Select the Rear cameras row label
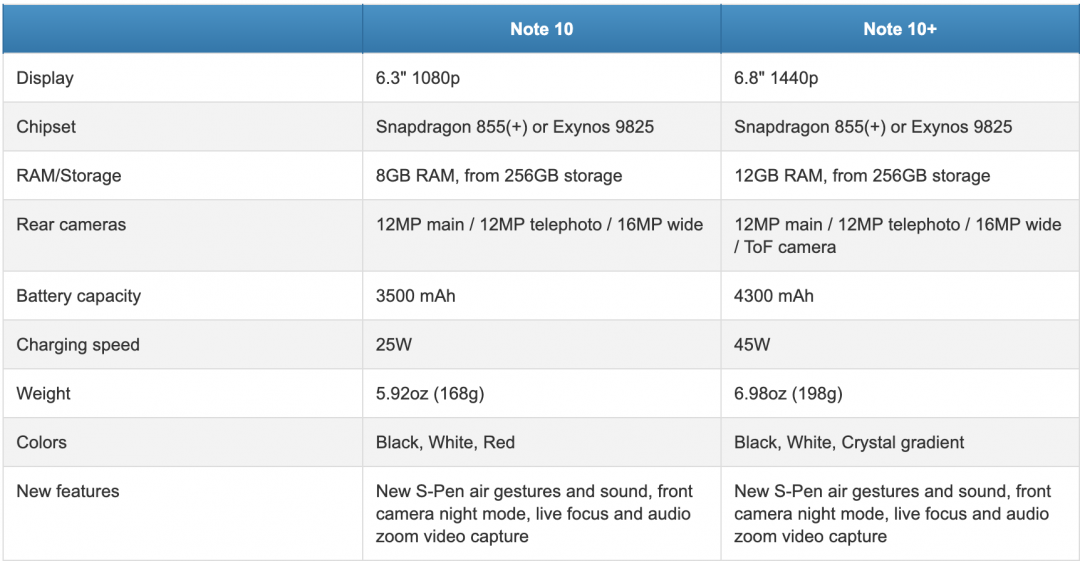The image size is (1080, 561). (71, 225)
